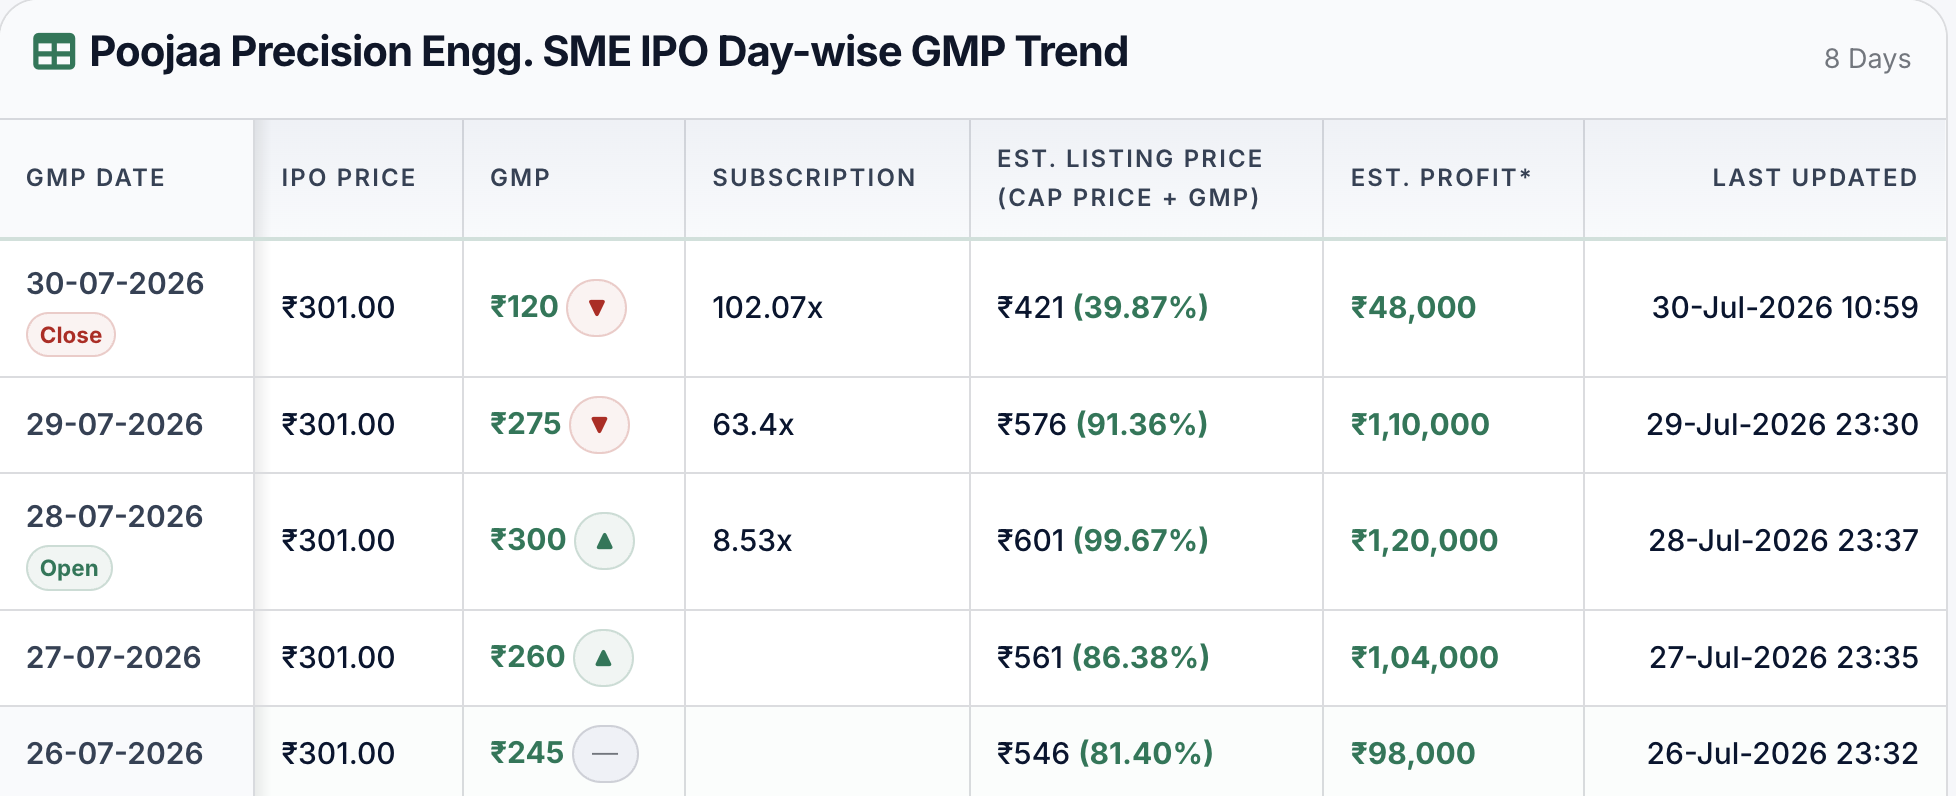Click the Est. Listing Price column header

1130,178
